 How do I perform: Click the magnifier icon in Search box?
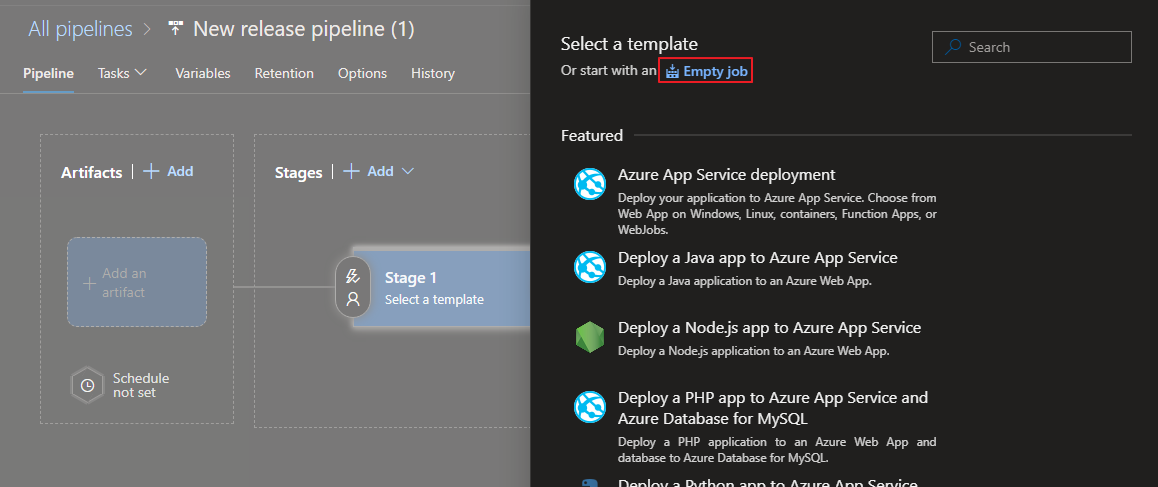(x=953, y=47)
